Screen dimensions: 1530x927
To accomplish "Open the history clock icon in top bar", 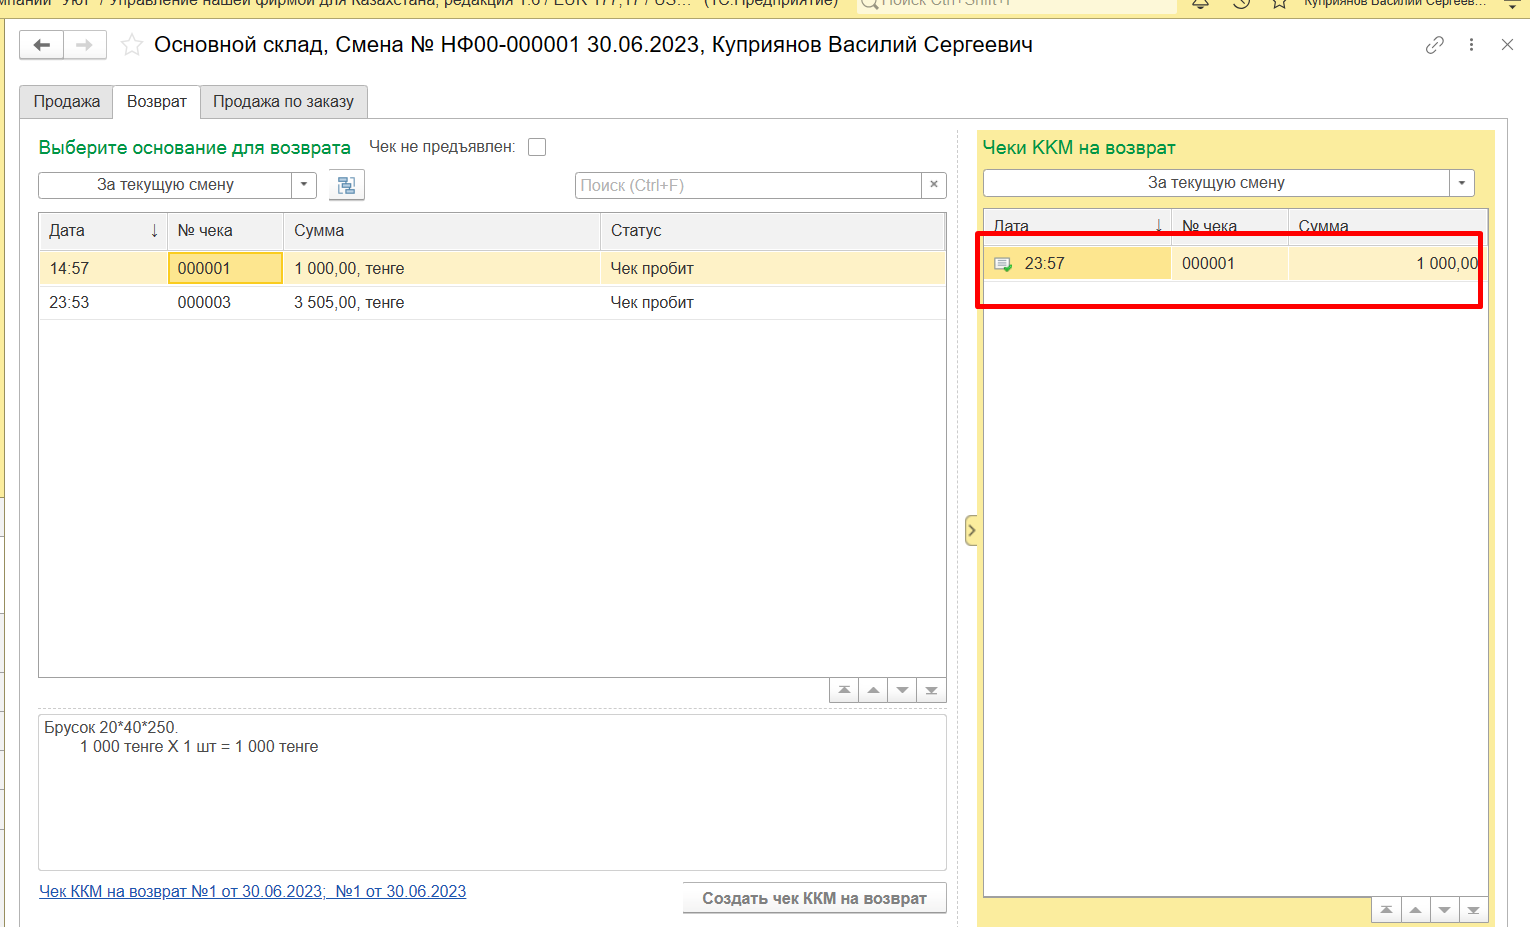I will (x=1241, y=4).
